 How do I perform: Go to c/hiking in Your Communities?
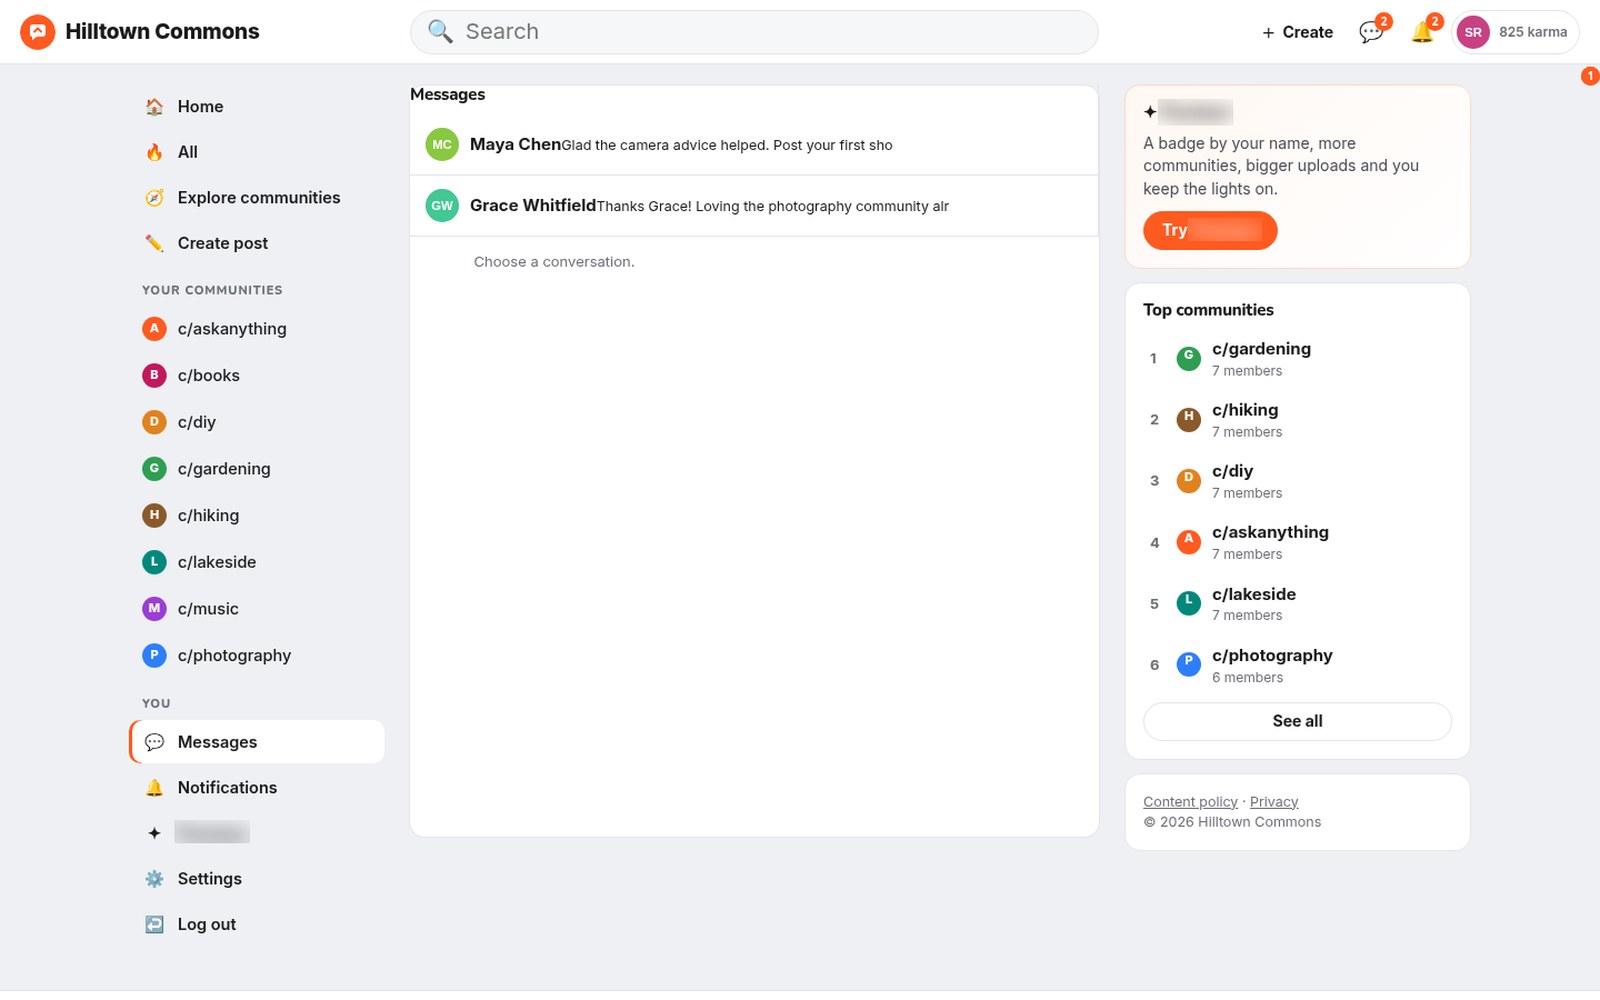click(257, 515)
